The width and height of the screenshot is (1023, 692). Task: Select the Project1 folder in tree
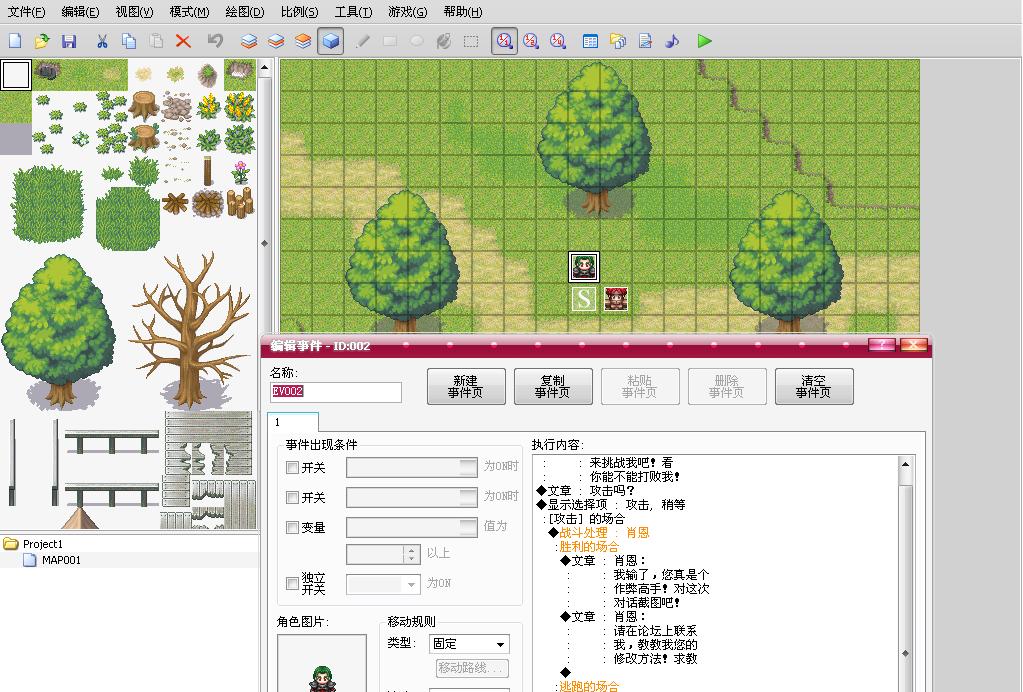point(42,544)
